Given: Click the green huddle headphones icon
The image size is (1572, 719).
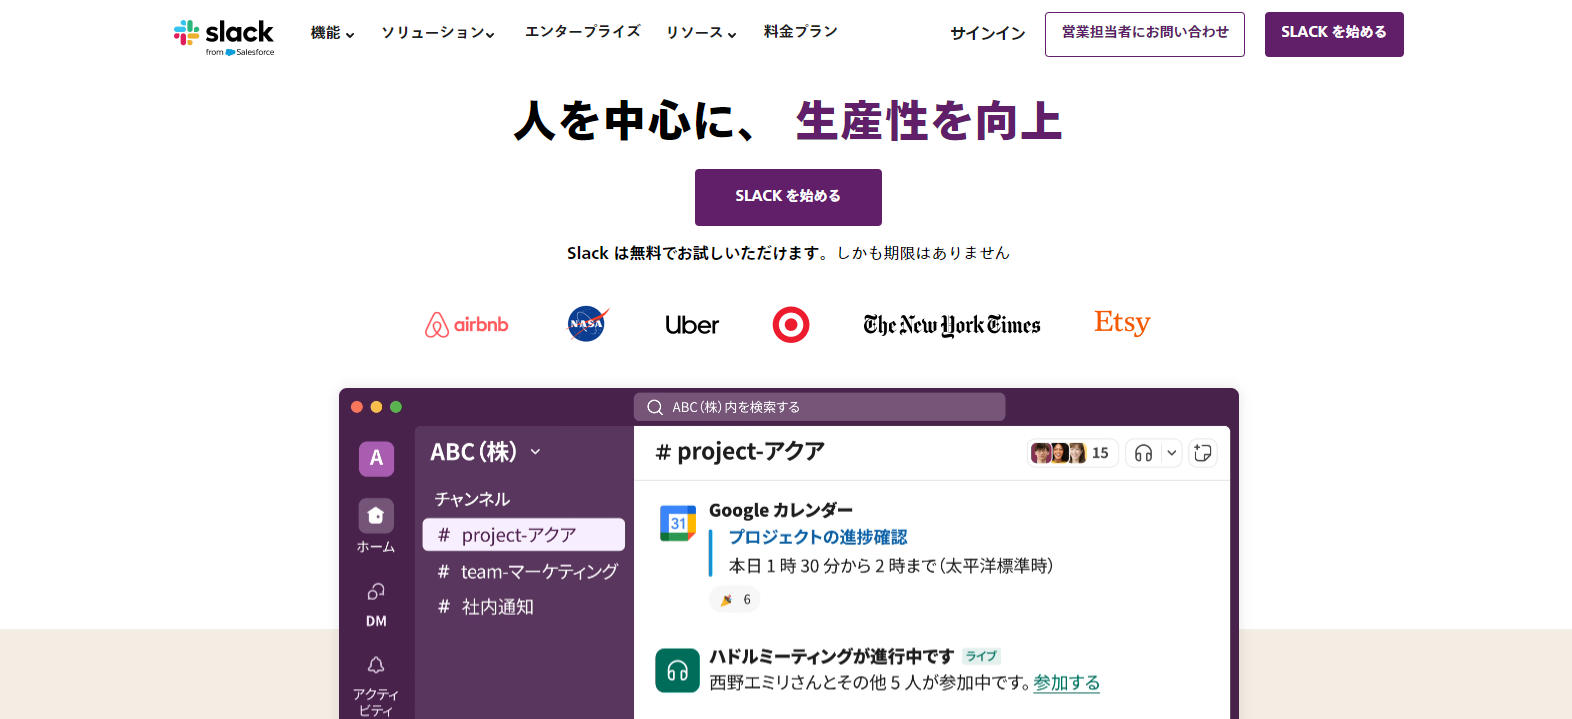Looking at the screenshot, I should click(x=677, y=670).
